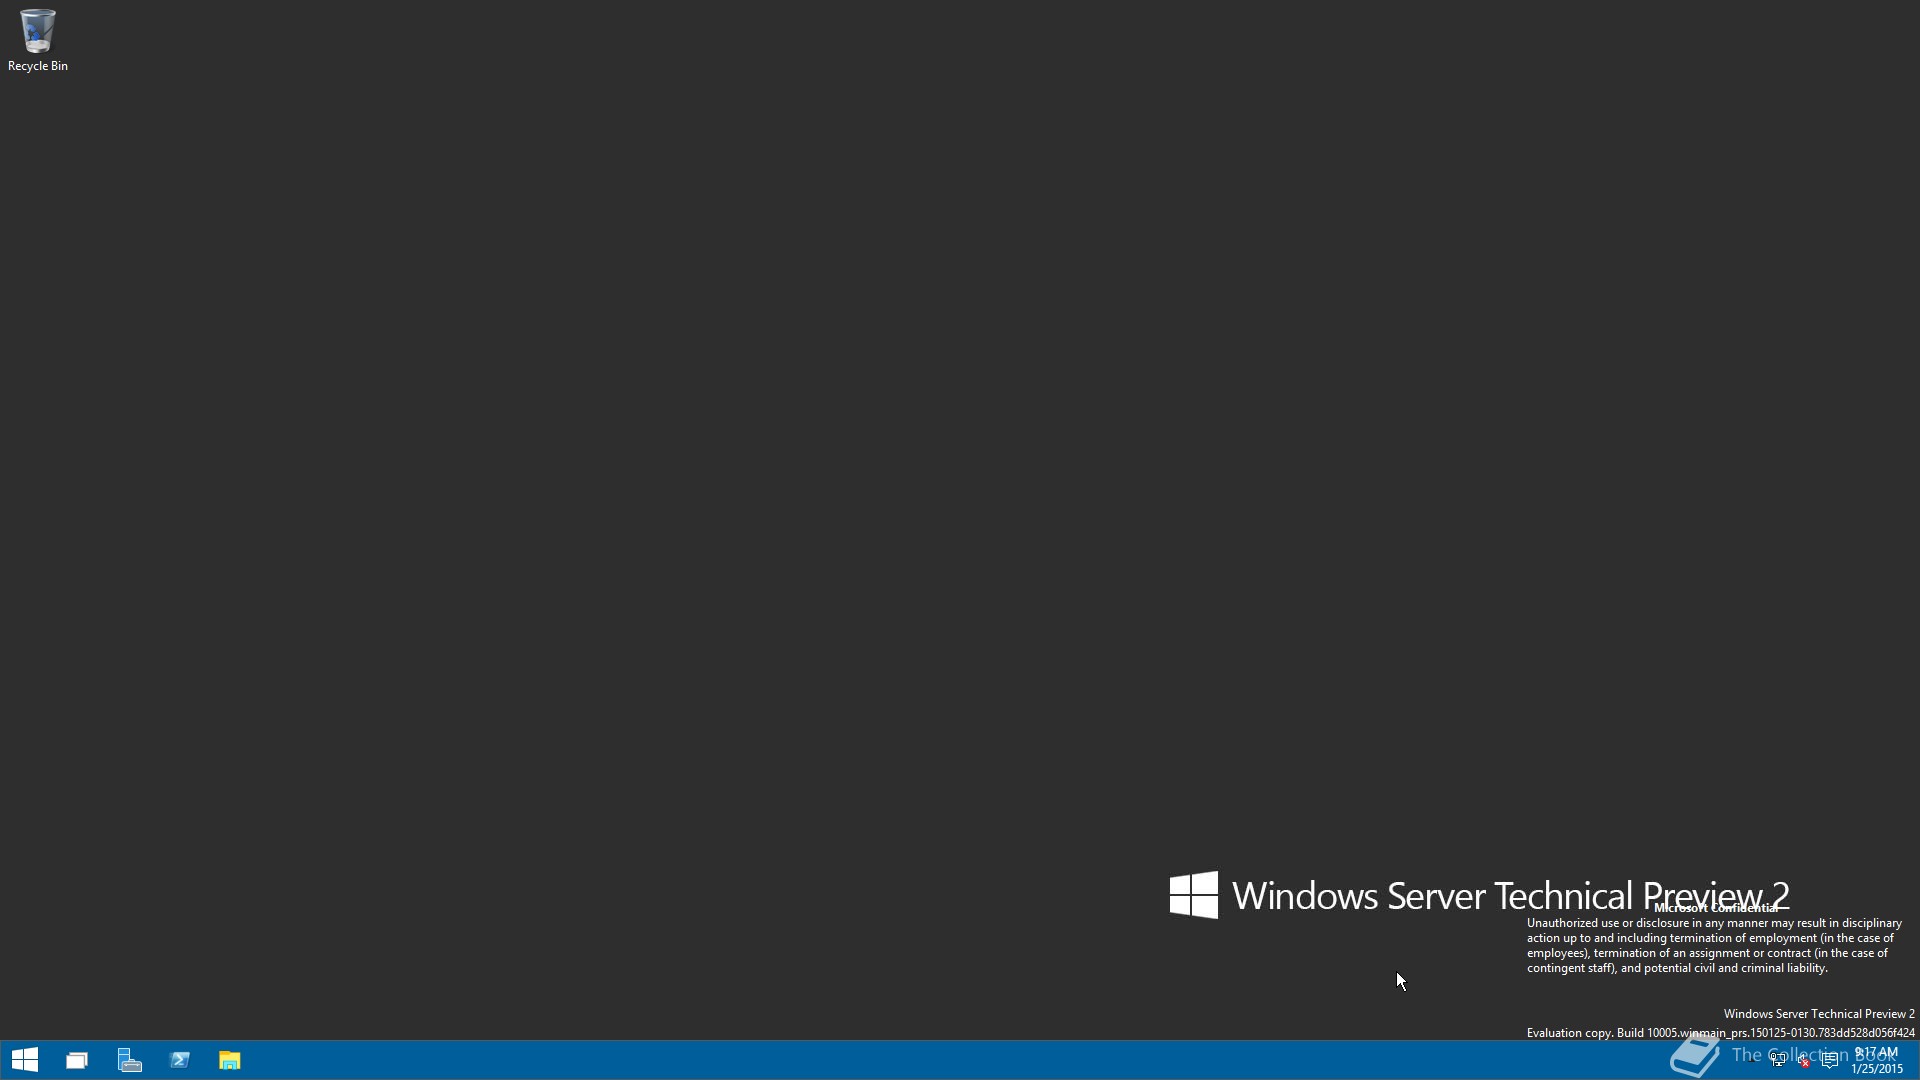Click the muted volume tray icon

point(1804,1060)
